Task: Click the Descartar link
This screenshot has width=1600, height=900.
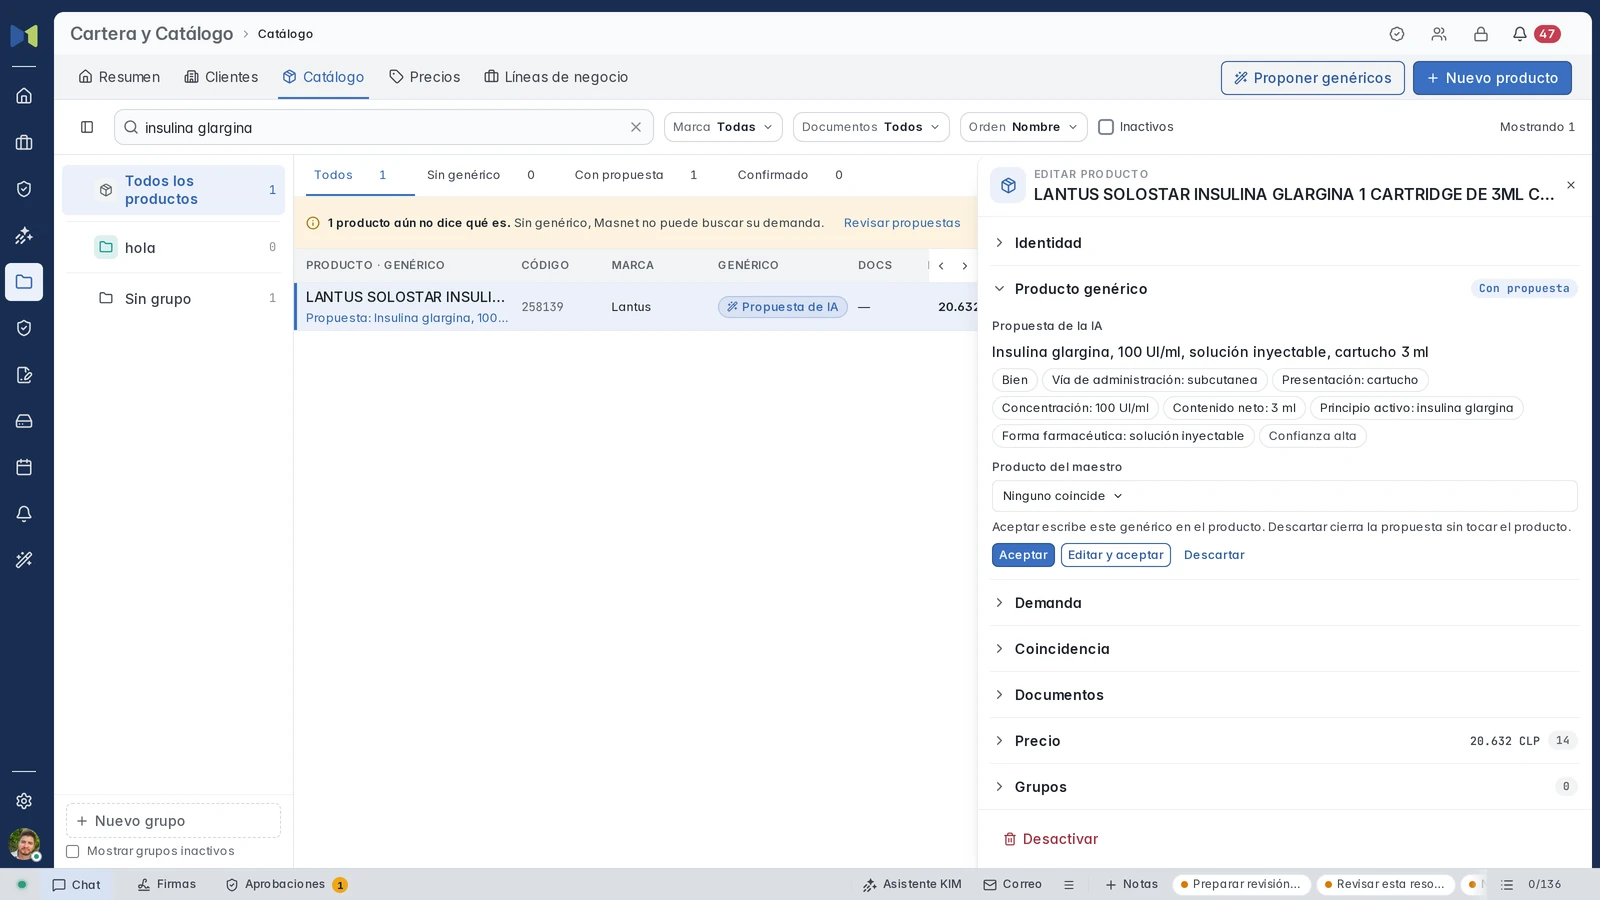Action: click(1214, 555)
